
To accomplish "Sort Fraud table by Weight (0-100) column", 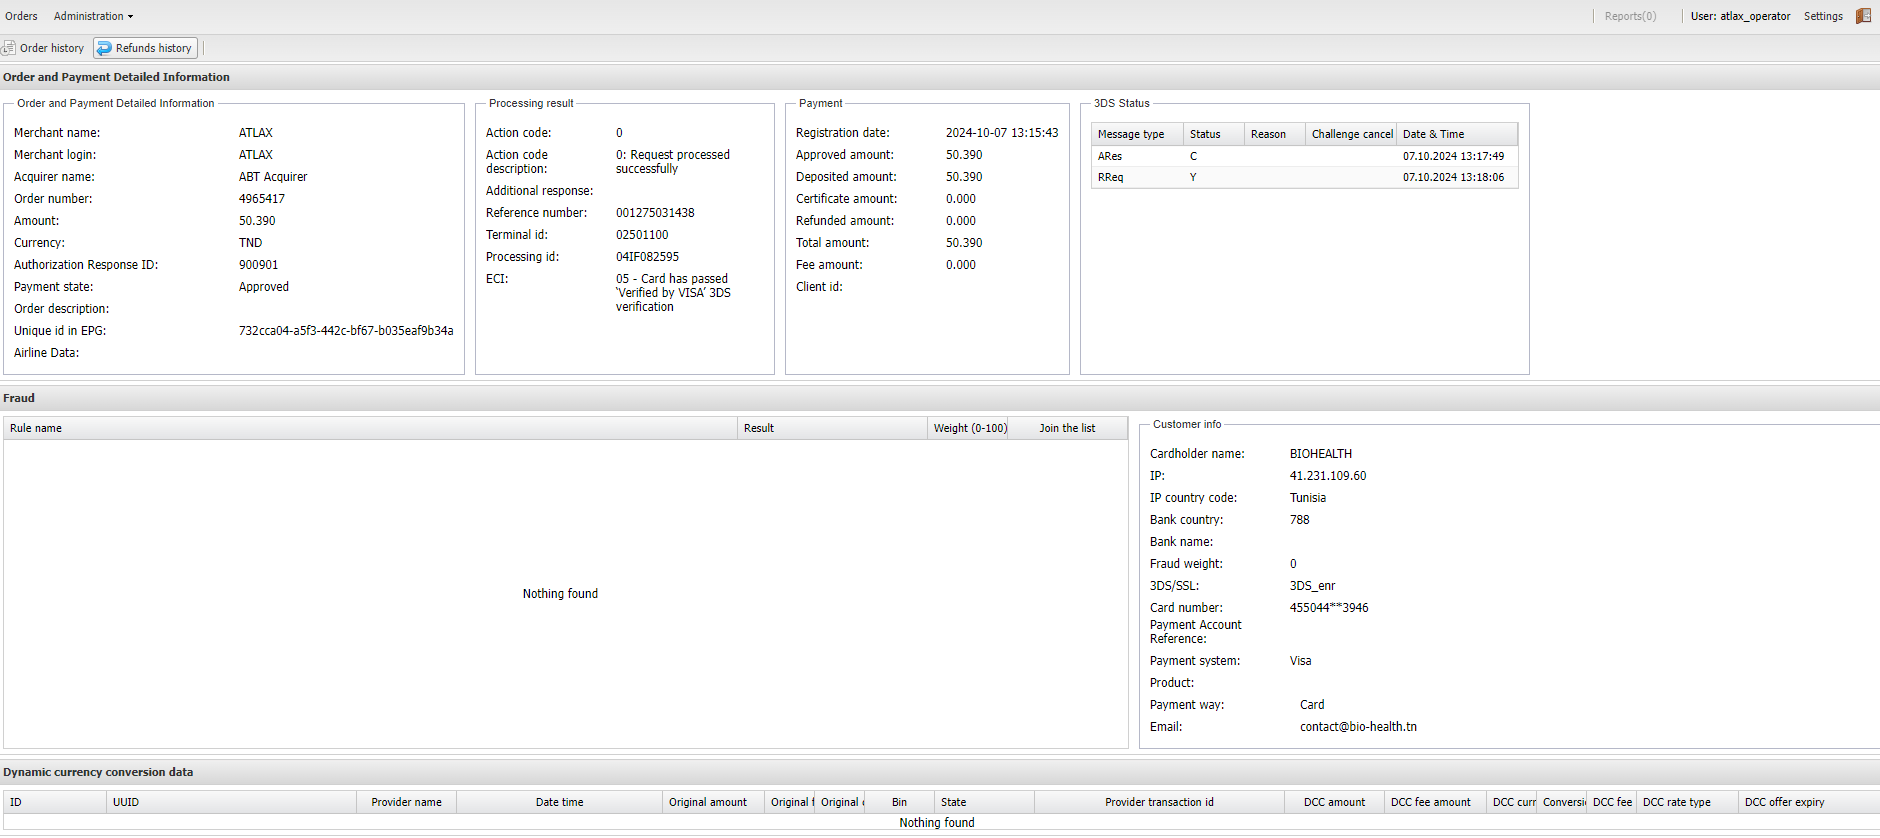I will pos(969,428).
